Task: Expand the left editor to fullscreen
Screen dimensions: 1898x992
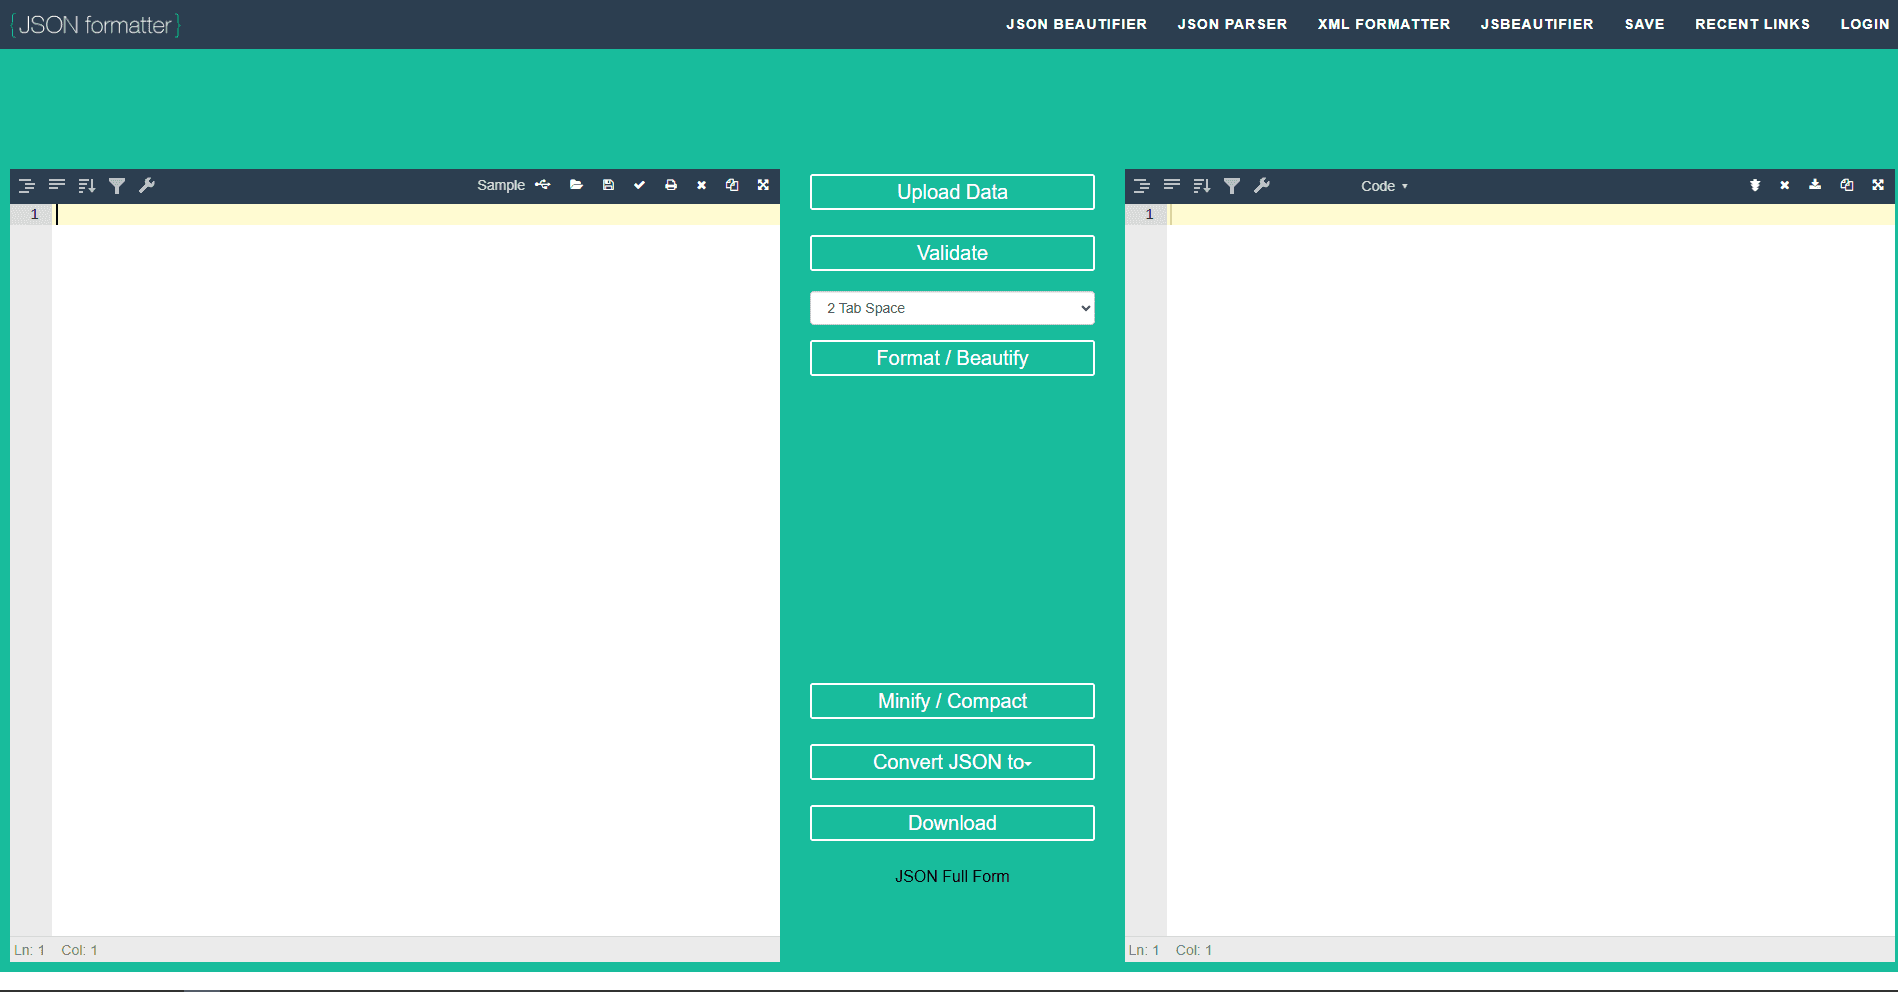Action: pos(763,185)
